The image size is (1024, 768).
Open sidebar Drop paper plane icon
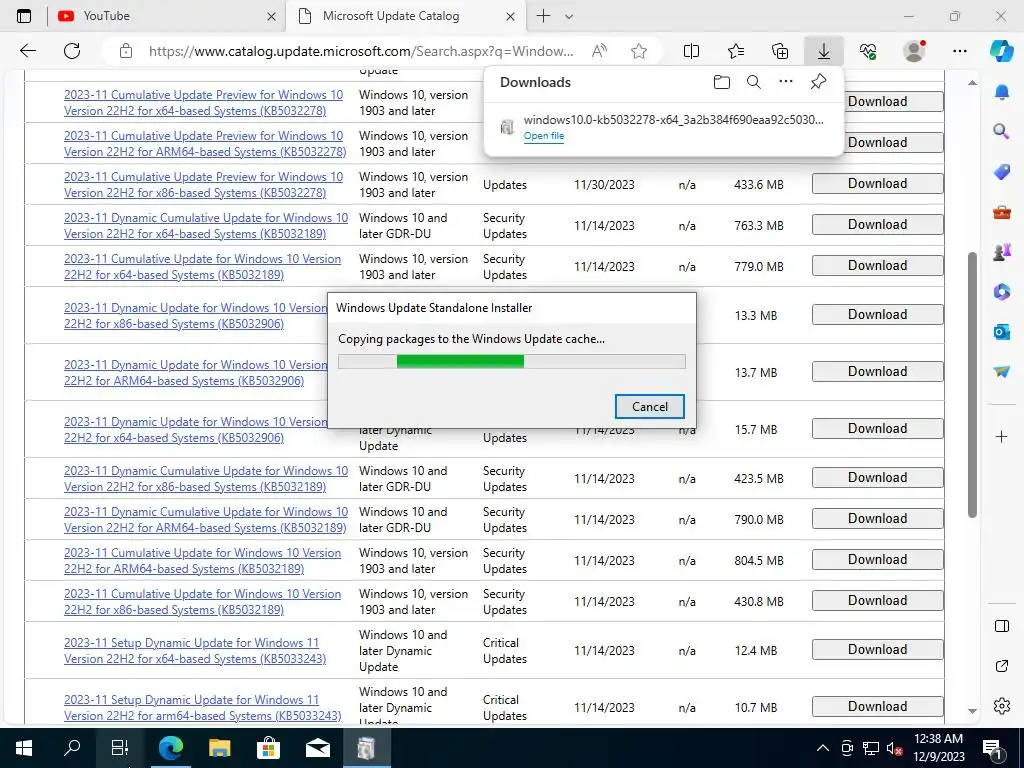(x=1001, y=372)
